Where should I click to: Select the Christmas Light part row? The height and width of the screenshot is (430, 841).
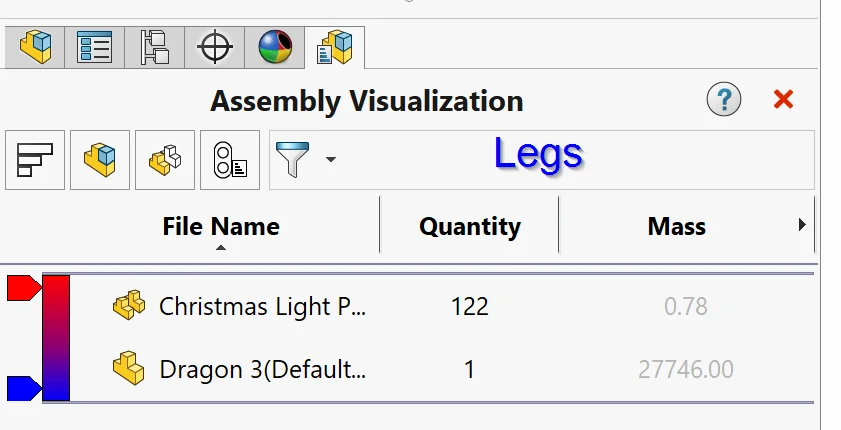pyautogui.click(x=262, y=306)
